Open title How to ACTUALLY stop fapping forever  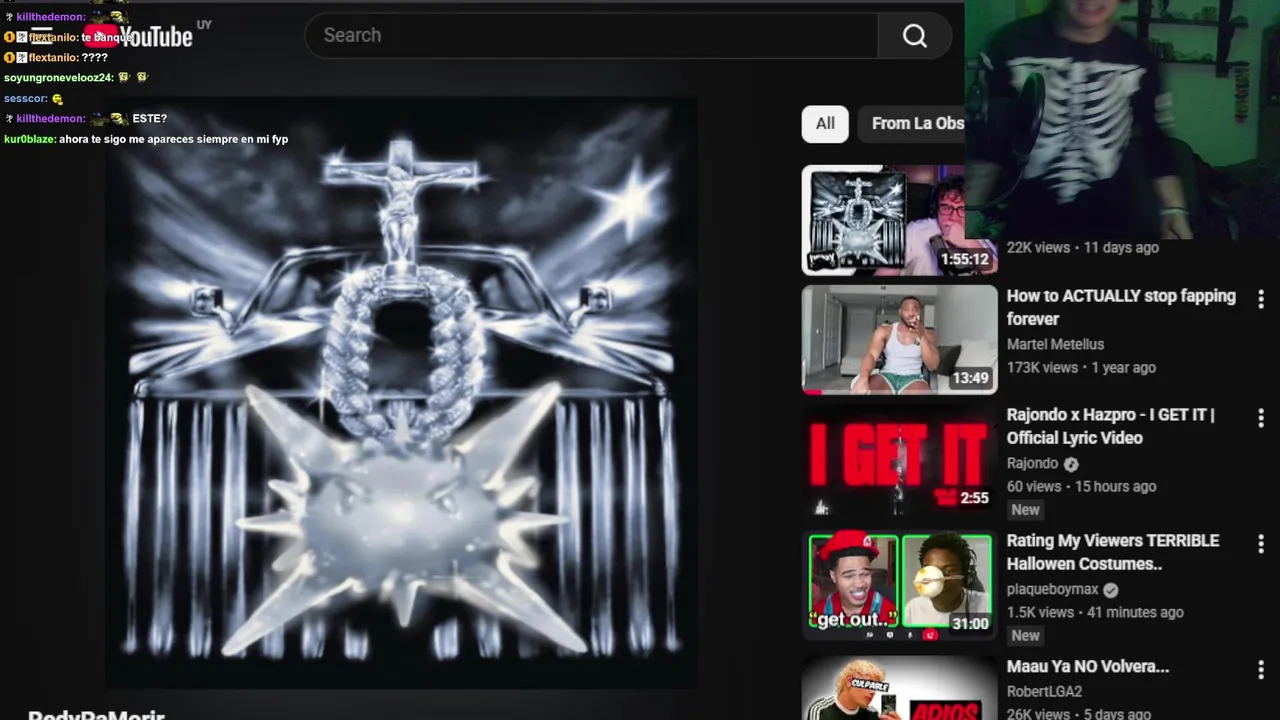tap(1121, 308)
